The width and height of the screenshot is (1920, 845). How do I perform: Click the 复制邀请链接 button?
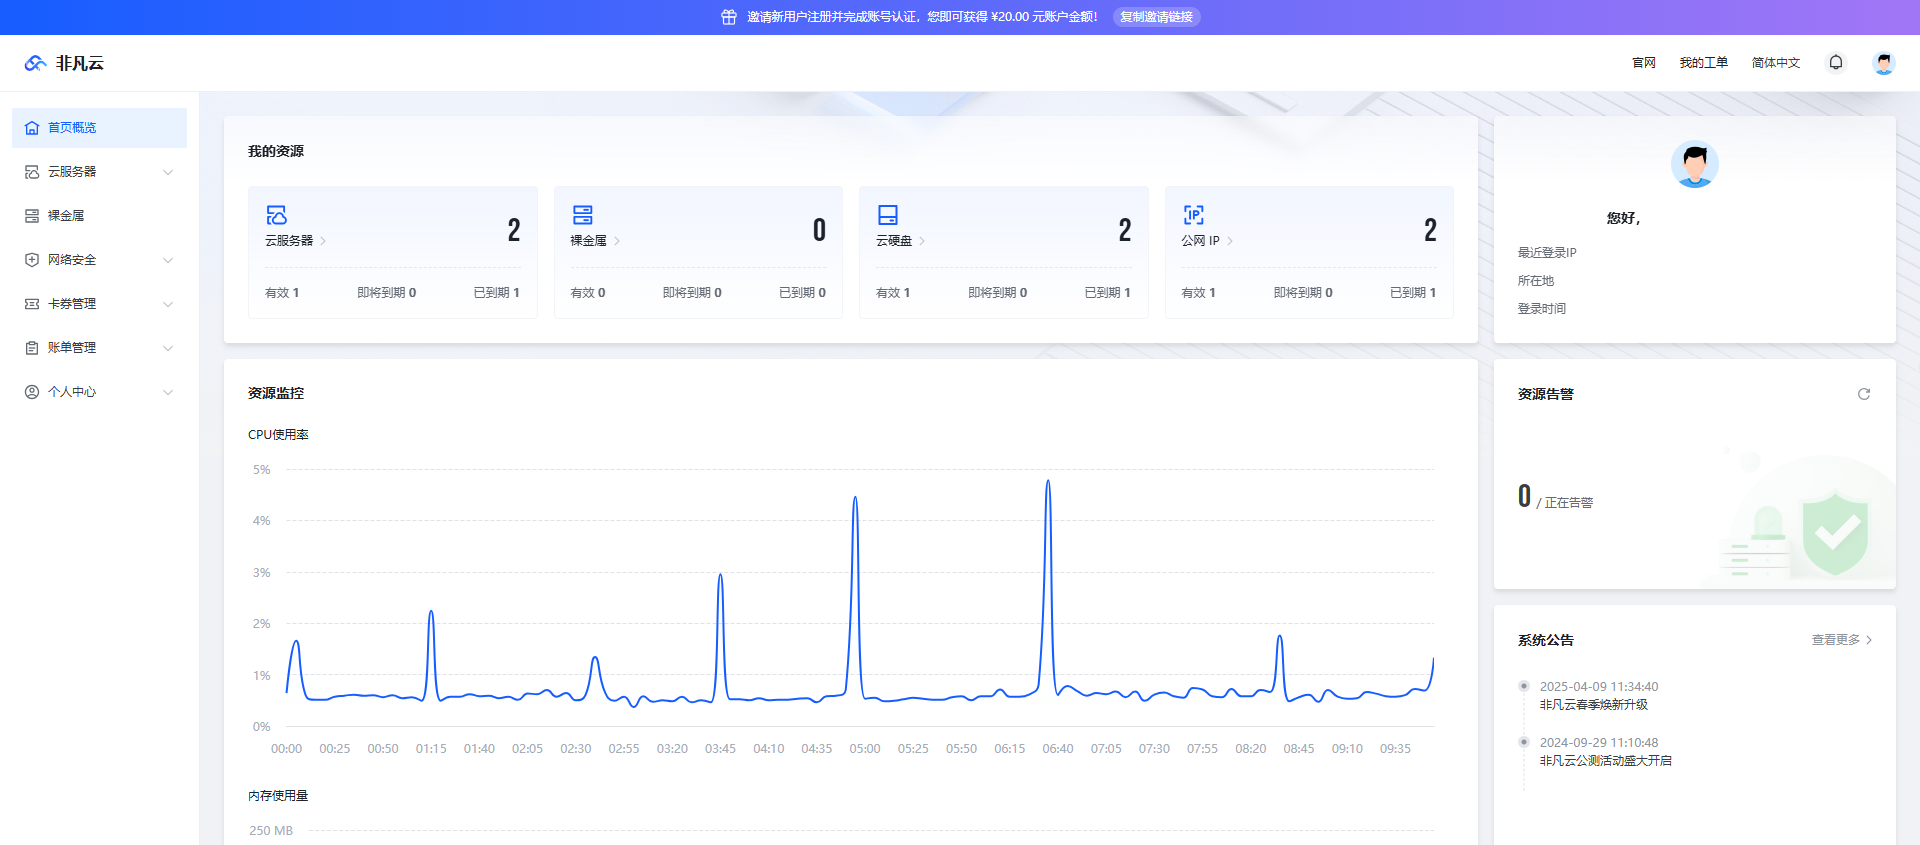click(1157, 17)
